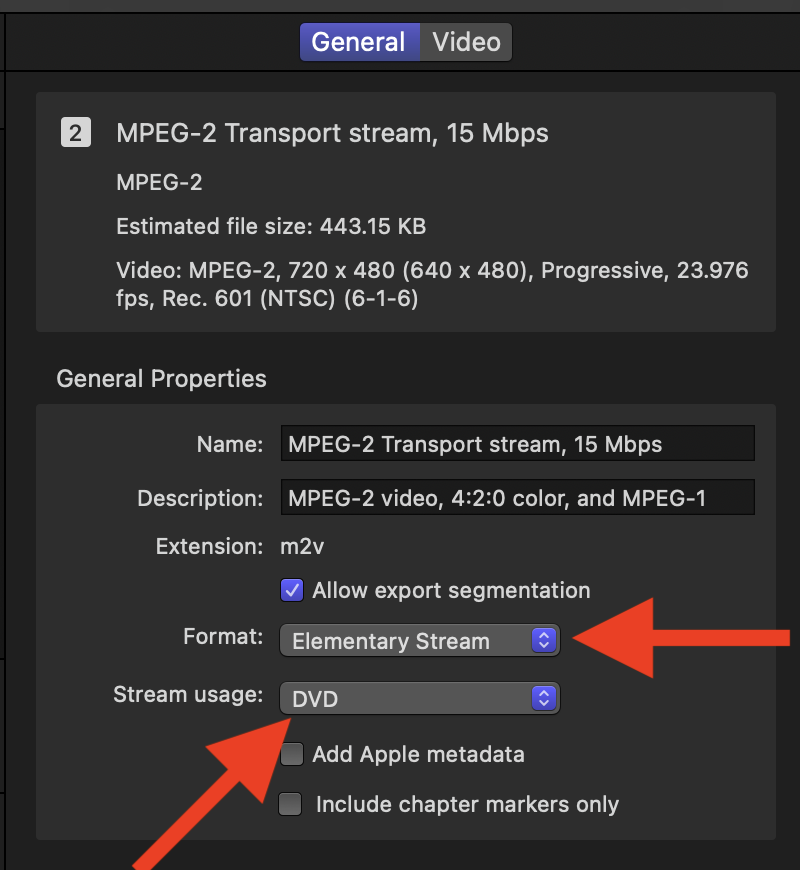Open the Format dropdown showing Elementary Stream
The image size is (800, 870).
pyautogui.click(x=420, y=641)
